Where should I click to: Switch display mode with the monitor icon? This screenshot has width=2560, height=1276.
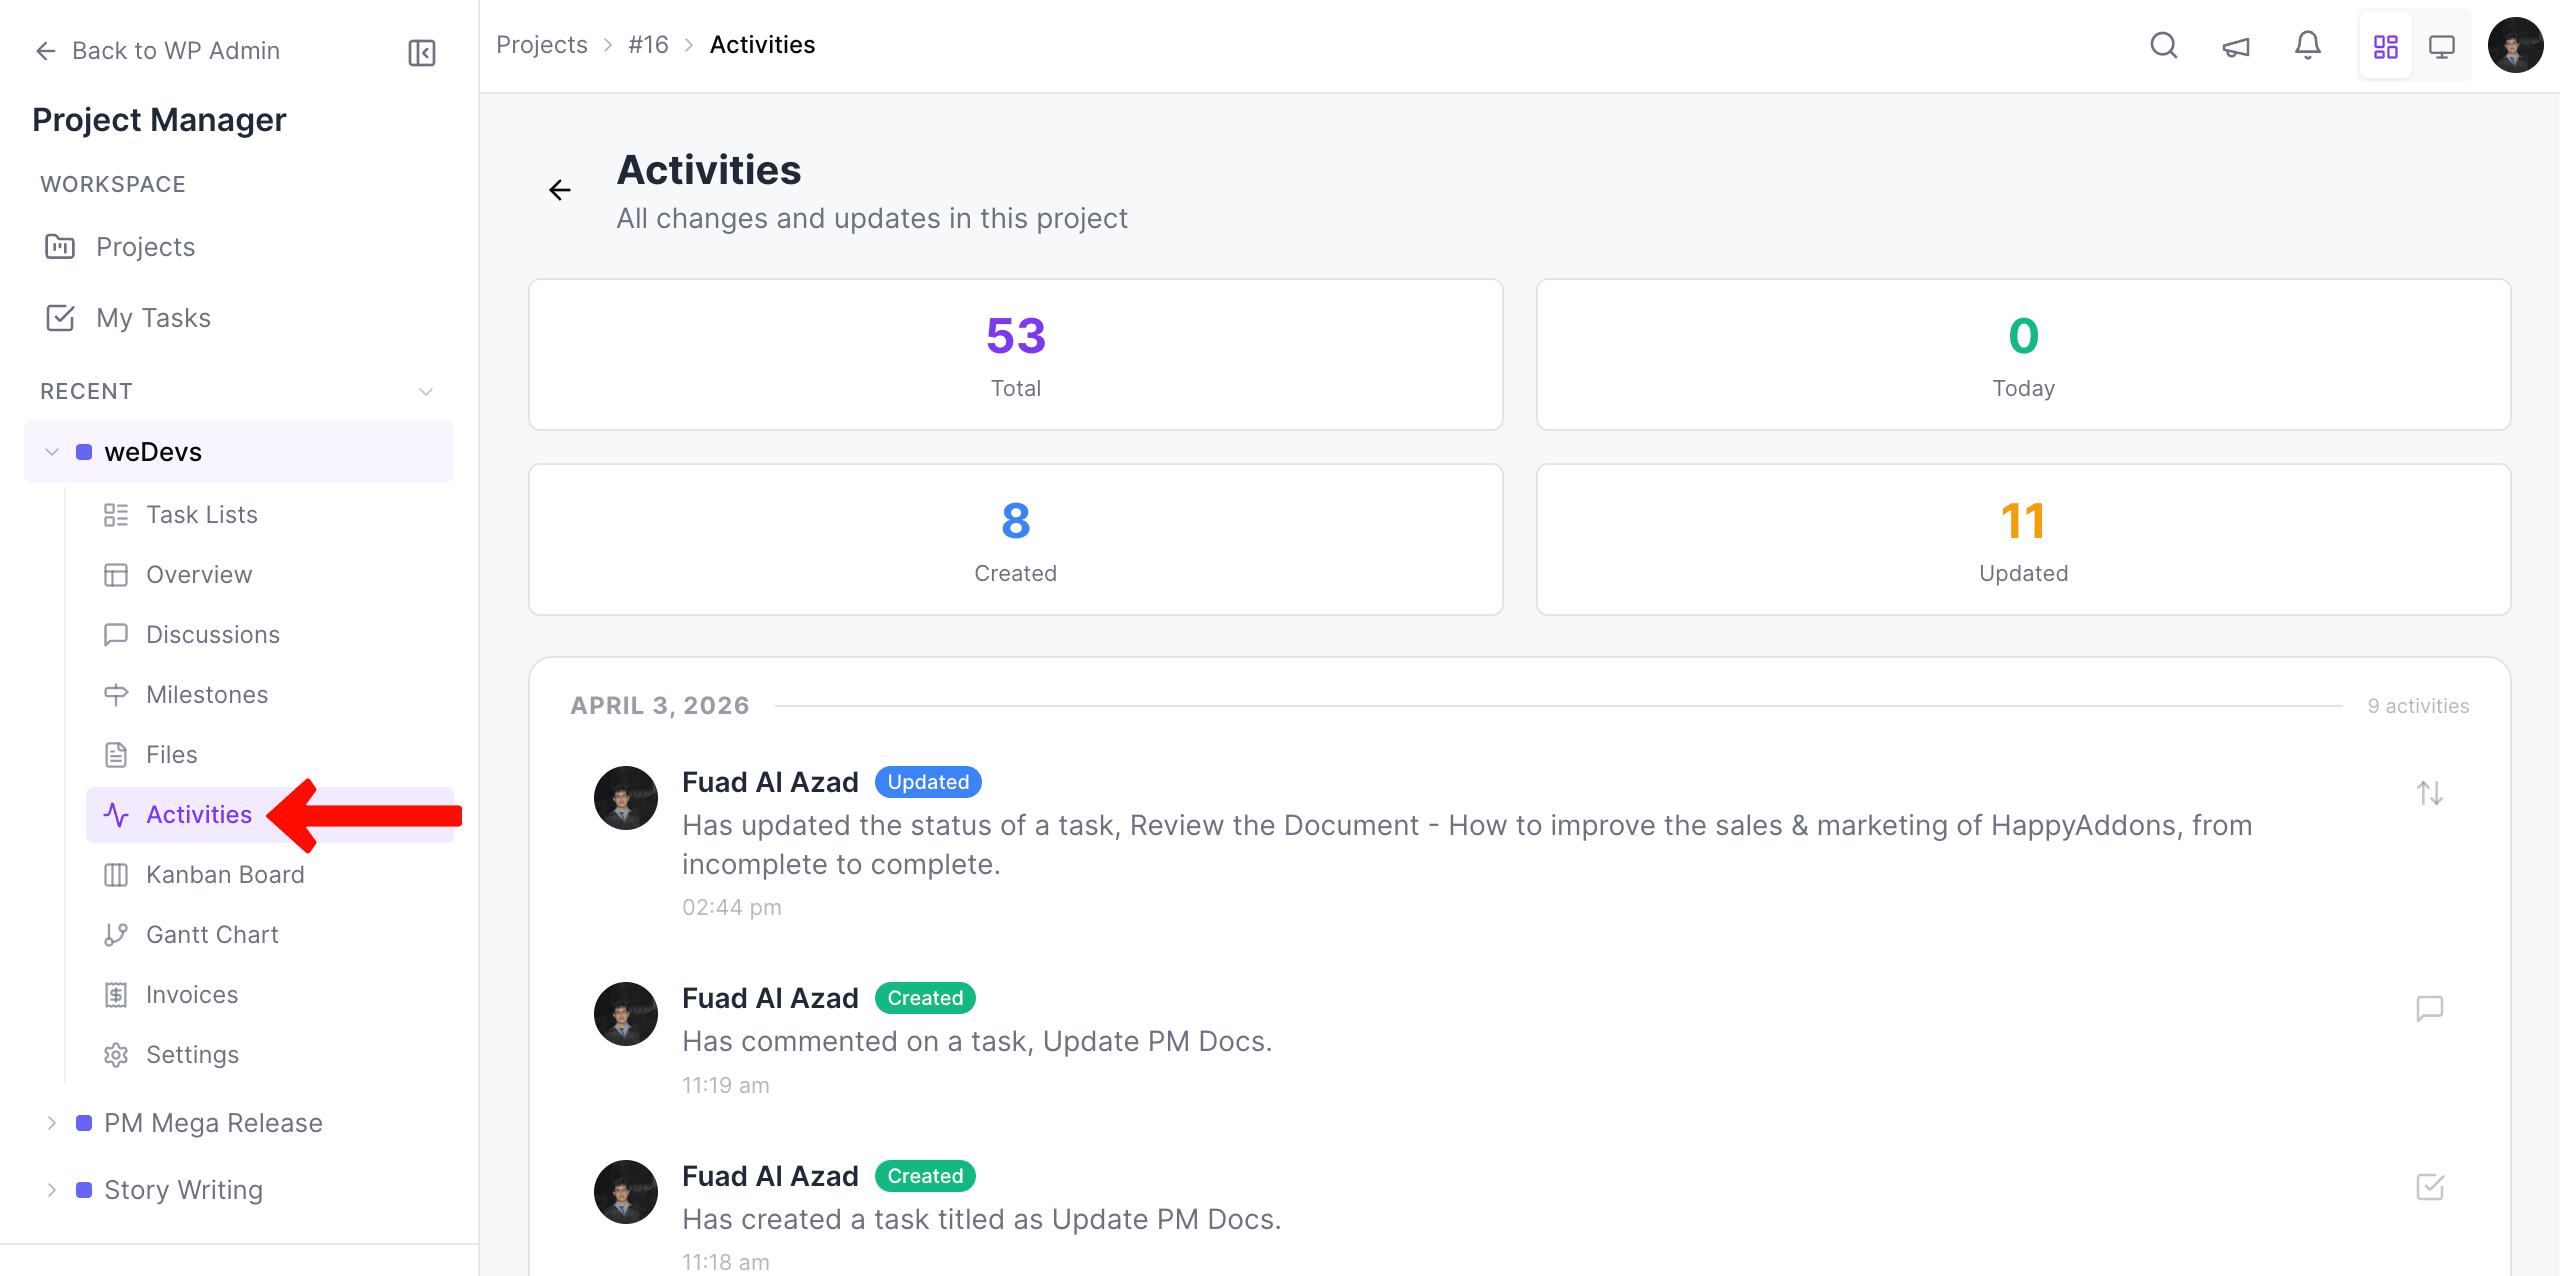click(x=2443, y=45)
